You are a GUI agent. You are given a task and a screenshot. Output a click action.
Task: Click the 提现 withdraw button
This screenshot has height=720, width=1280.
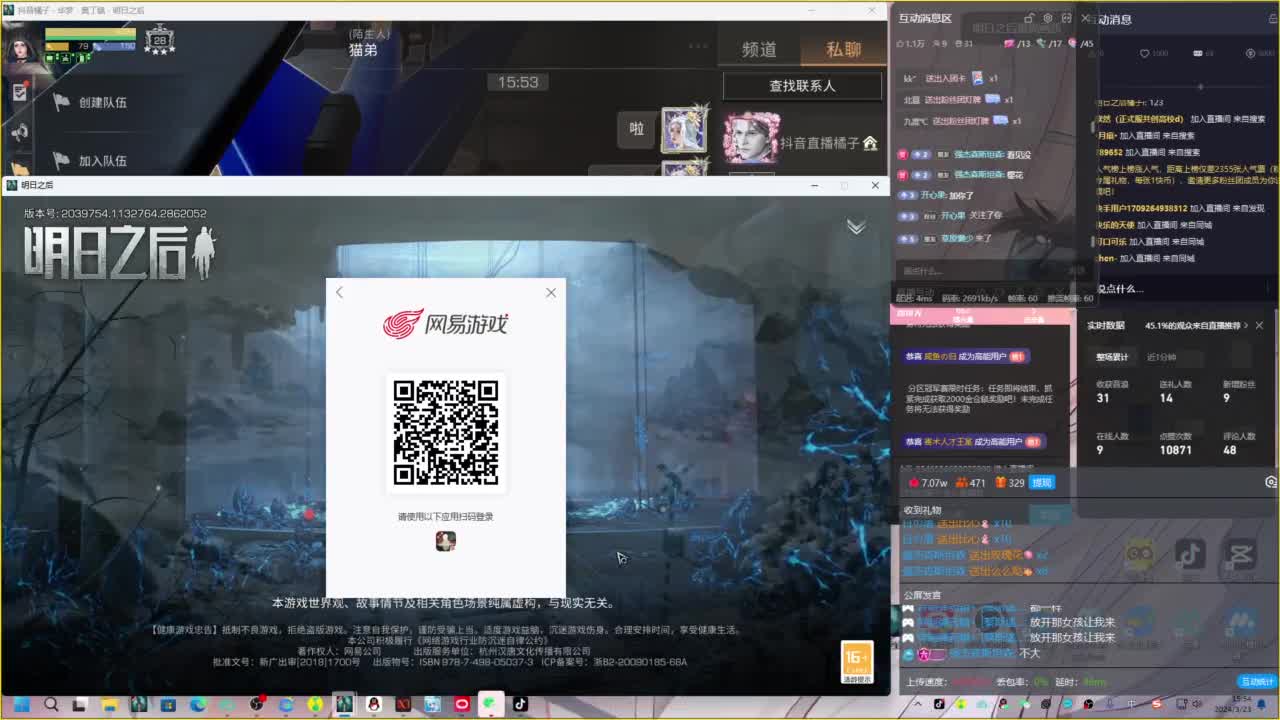coord(1041,483)
